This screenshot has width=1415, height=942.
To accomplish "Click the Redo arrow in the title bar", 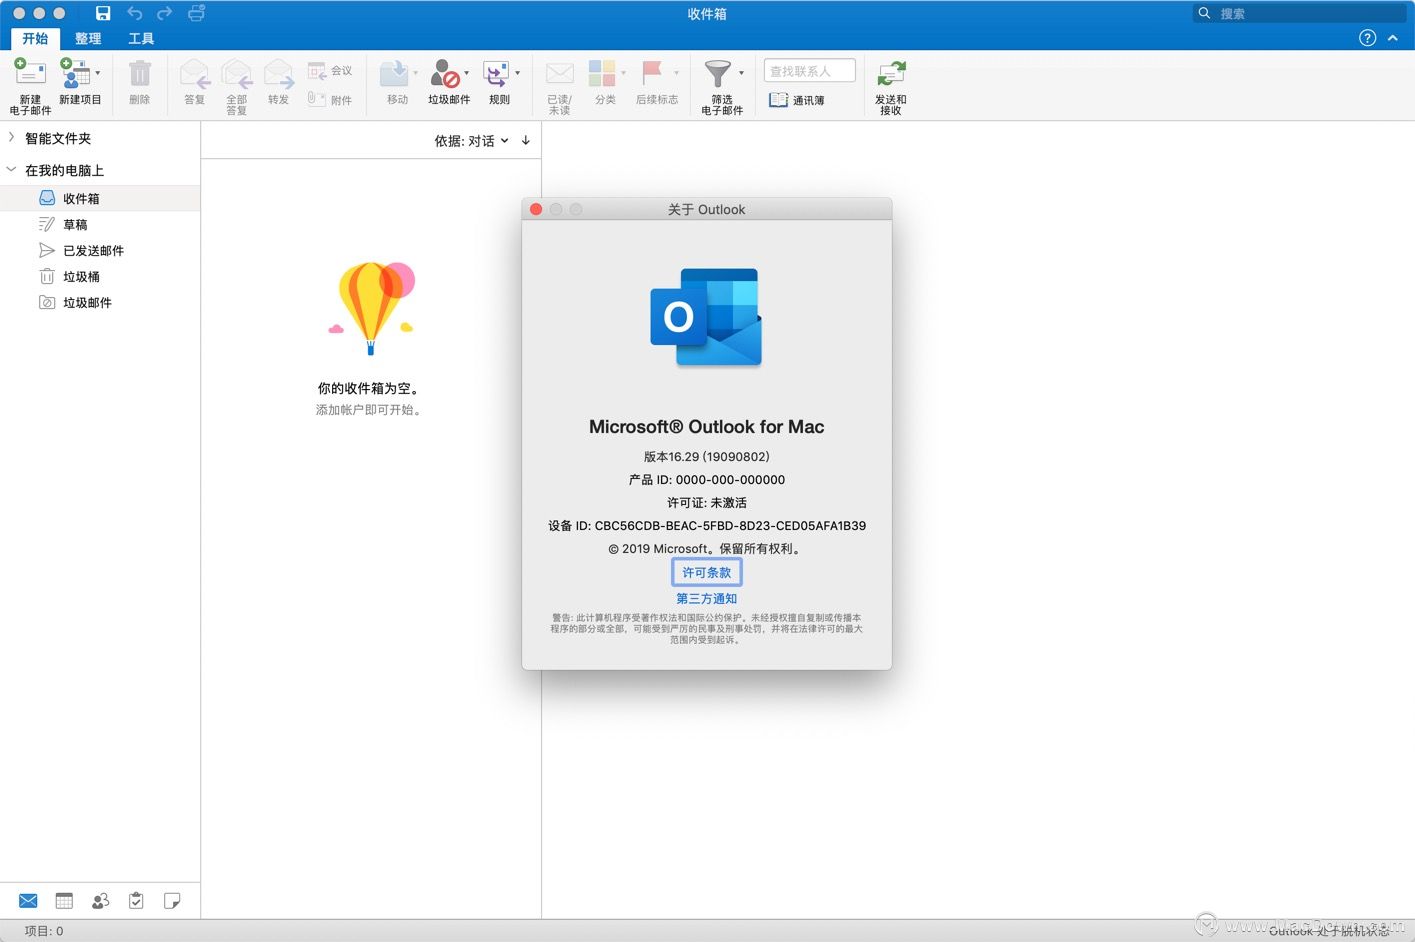I will (x=165, y=13).
